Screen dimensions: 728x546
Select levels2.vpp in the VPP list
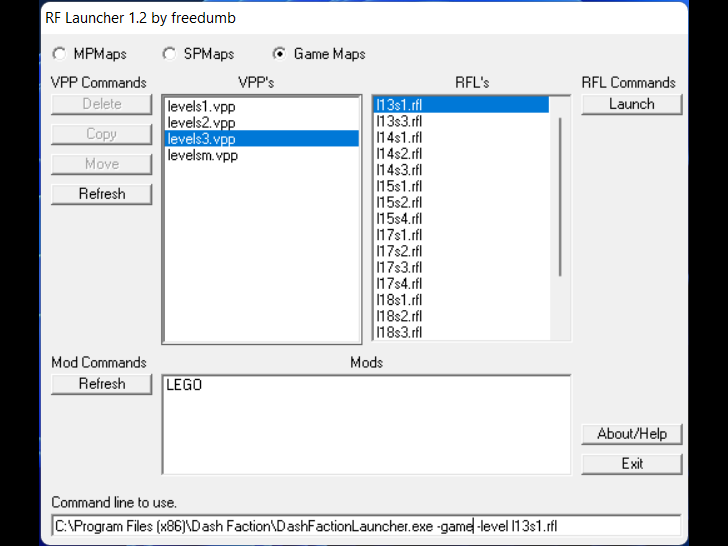tap(203, 122)
